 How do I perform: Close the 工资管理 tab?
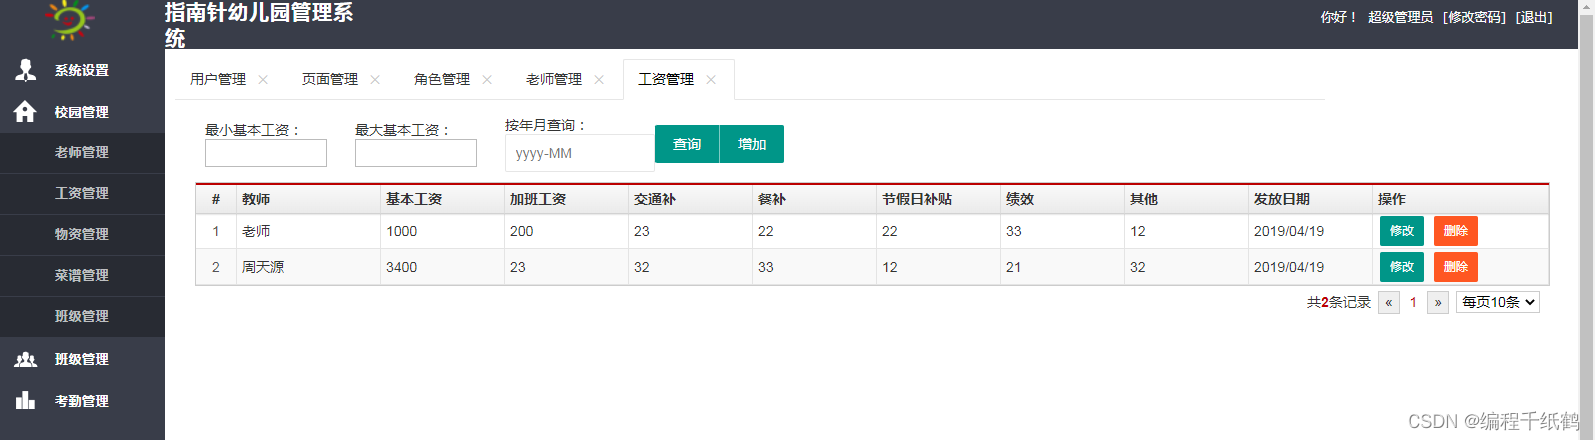711,80
